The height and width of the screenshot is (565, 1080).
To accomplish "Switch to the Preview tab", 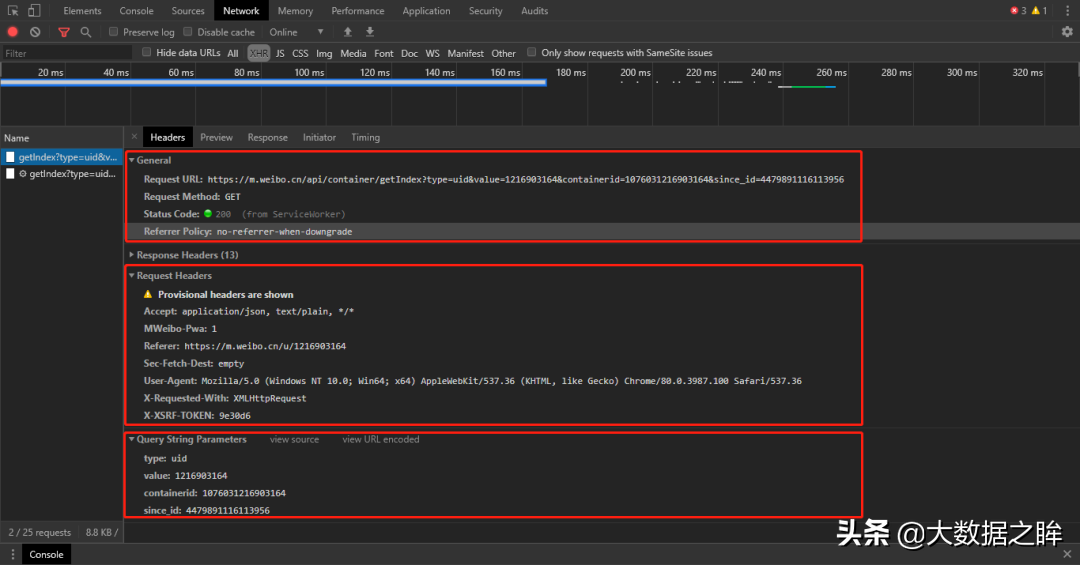I will tap(216, 137).
